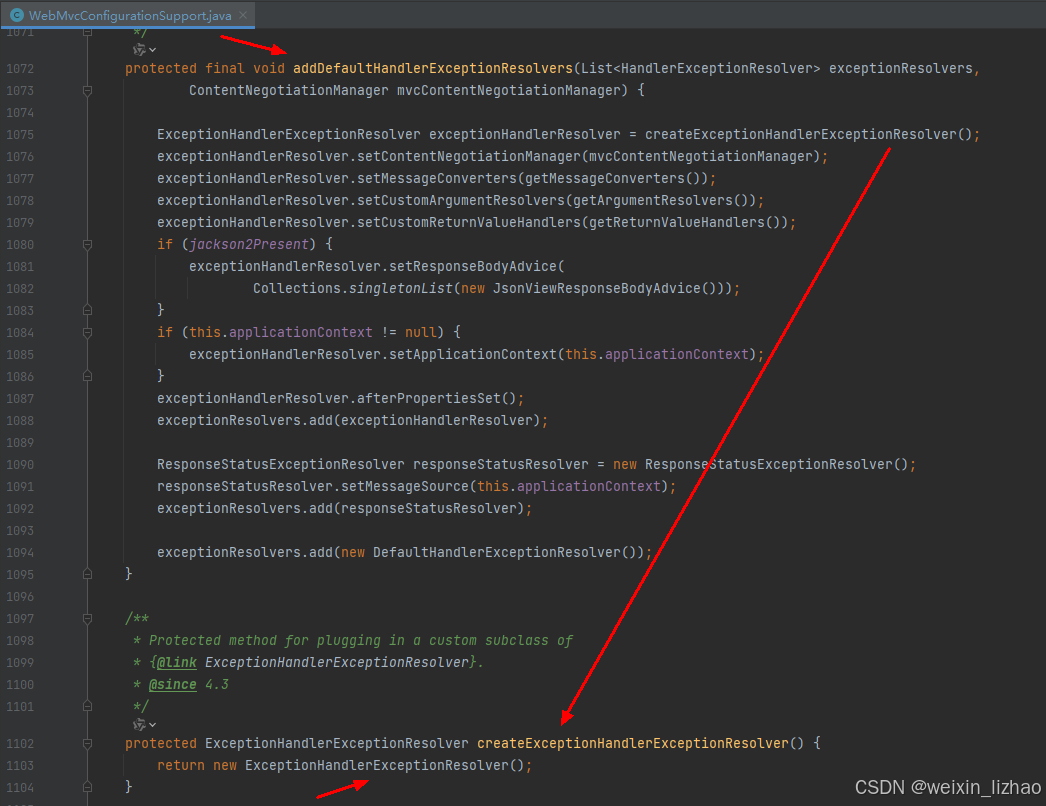Switch to the WebMvcConfigurationSupport.java tab
This screenshot has height=806, width=1046.
(130, 15)
